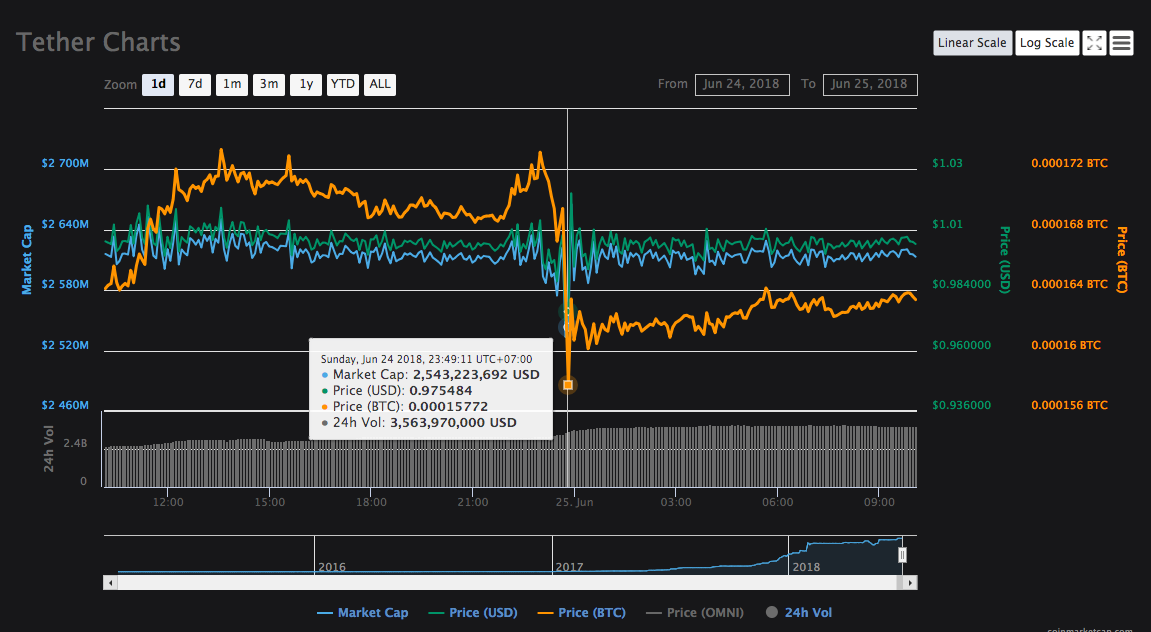
Task: Click the Tether Charts heading
Action: (98, 43)
